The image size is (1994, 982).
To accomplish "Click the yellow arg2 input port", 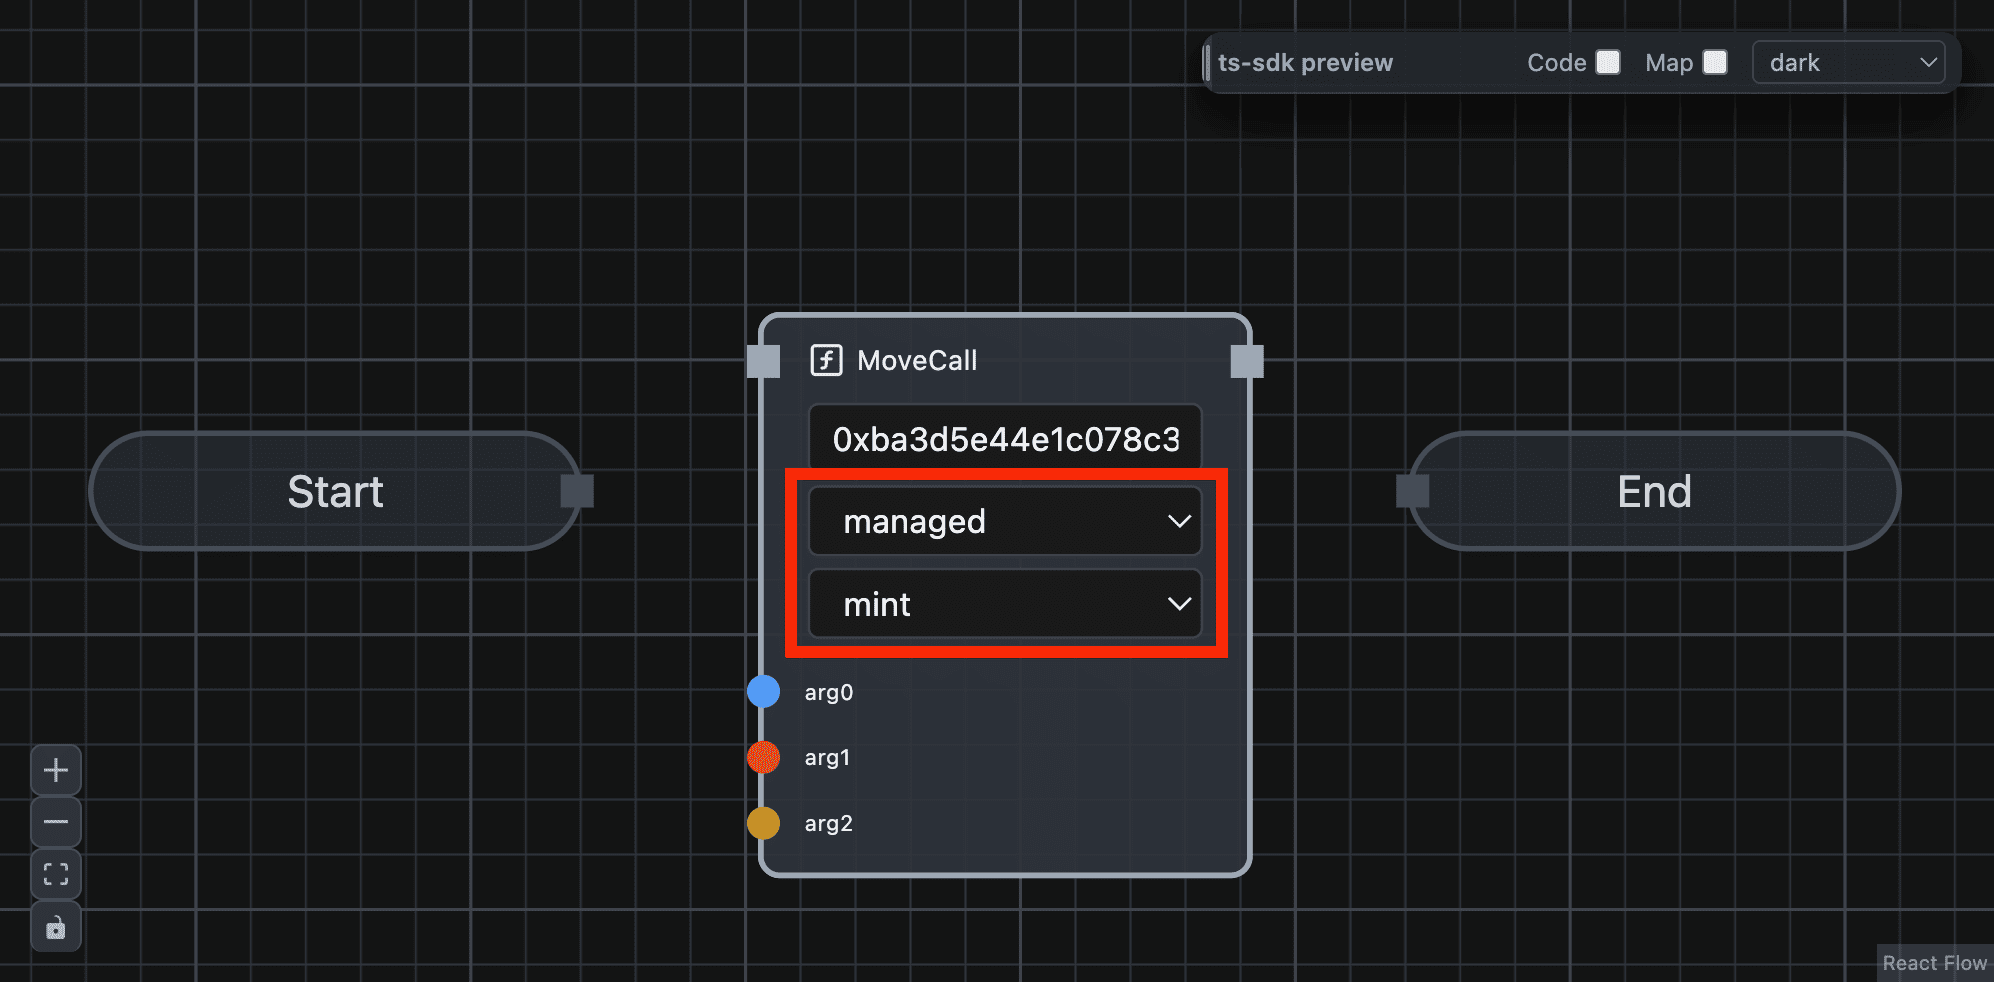I will (763, 823).
